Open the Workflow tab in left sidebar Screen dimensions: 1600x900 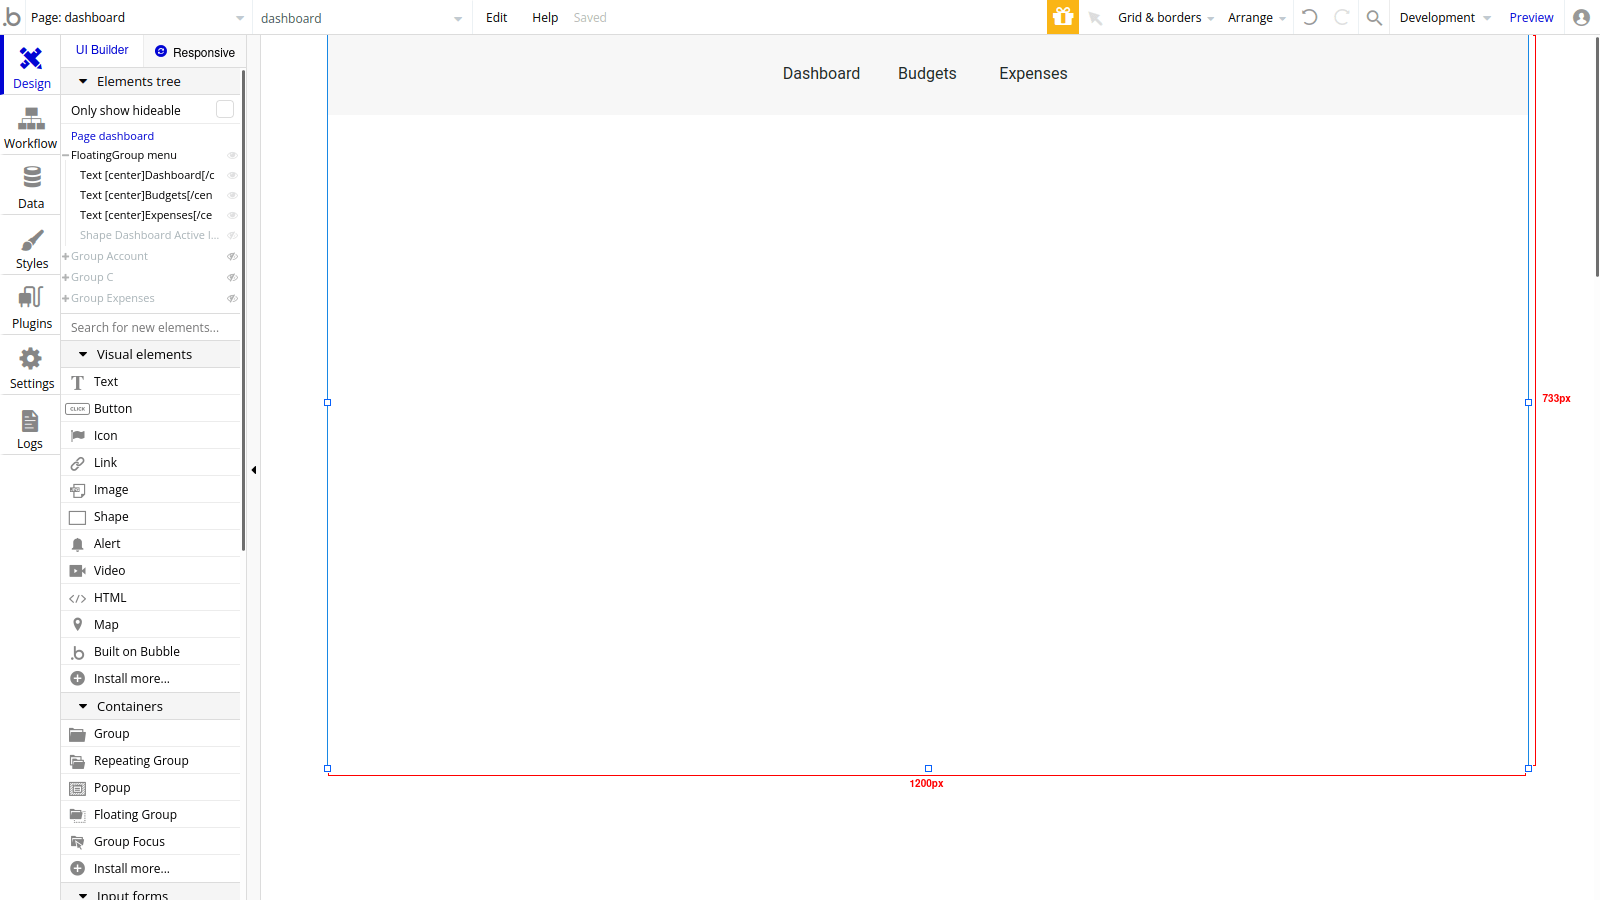(x=30, y=128)
